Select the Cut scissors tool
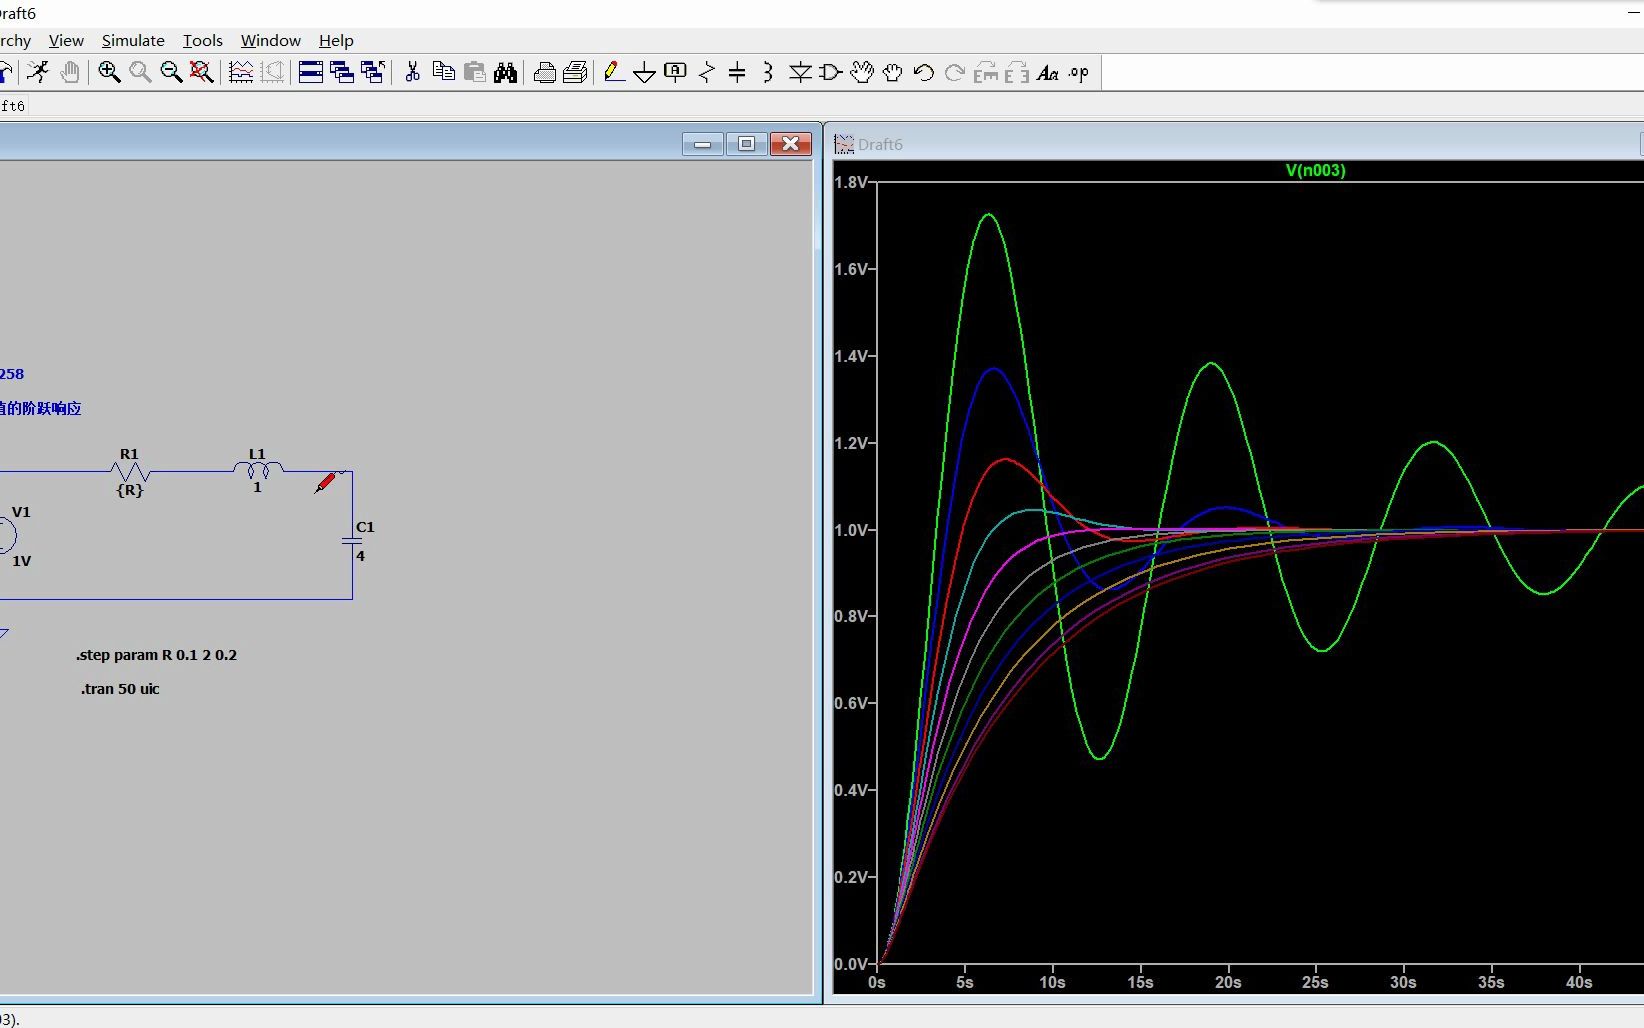Viewport: 1644px width, 1028px height. 412,72
